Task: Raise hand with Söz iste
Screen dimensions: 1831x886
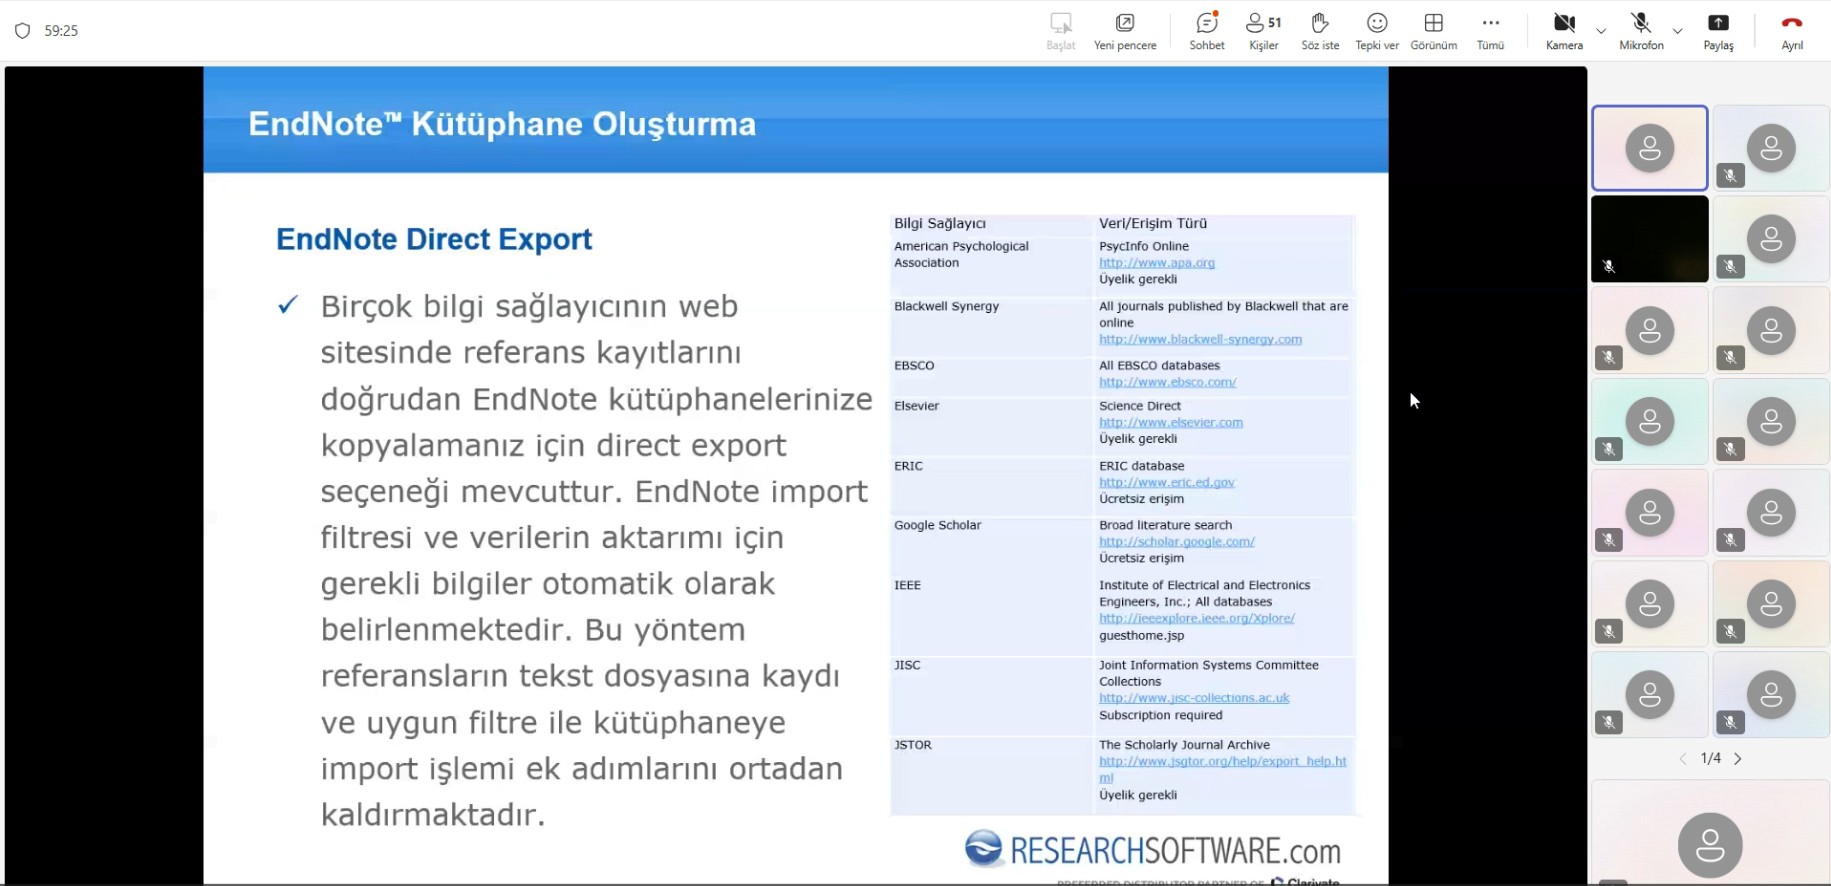Action: (x=1319, y=31)
